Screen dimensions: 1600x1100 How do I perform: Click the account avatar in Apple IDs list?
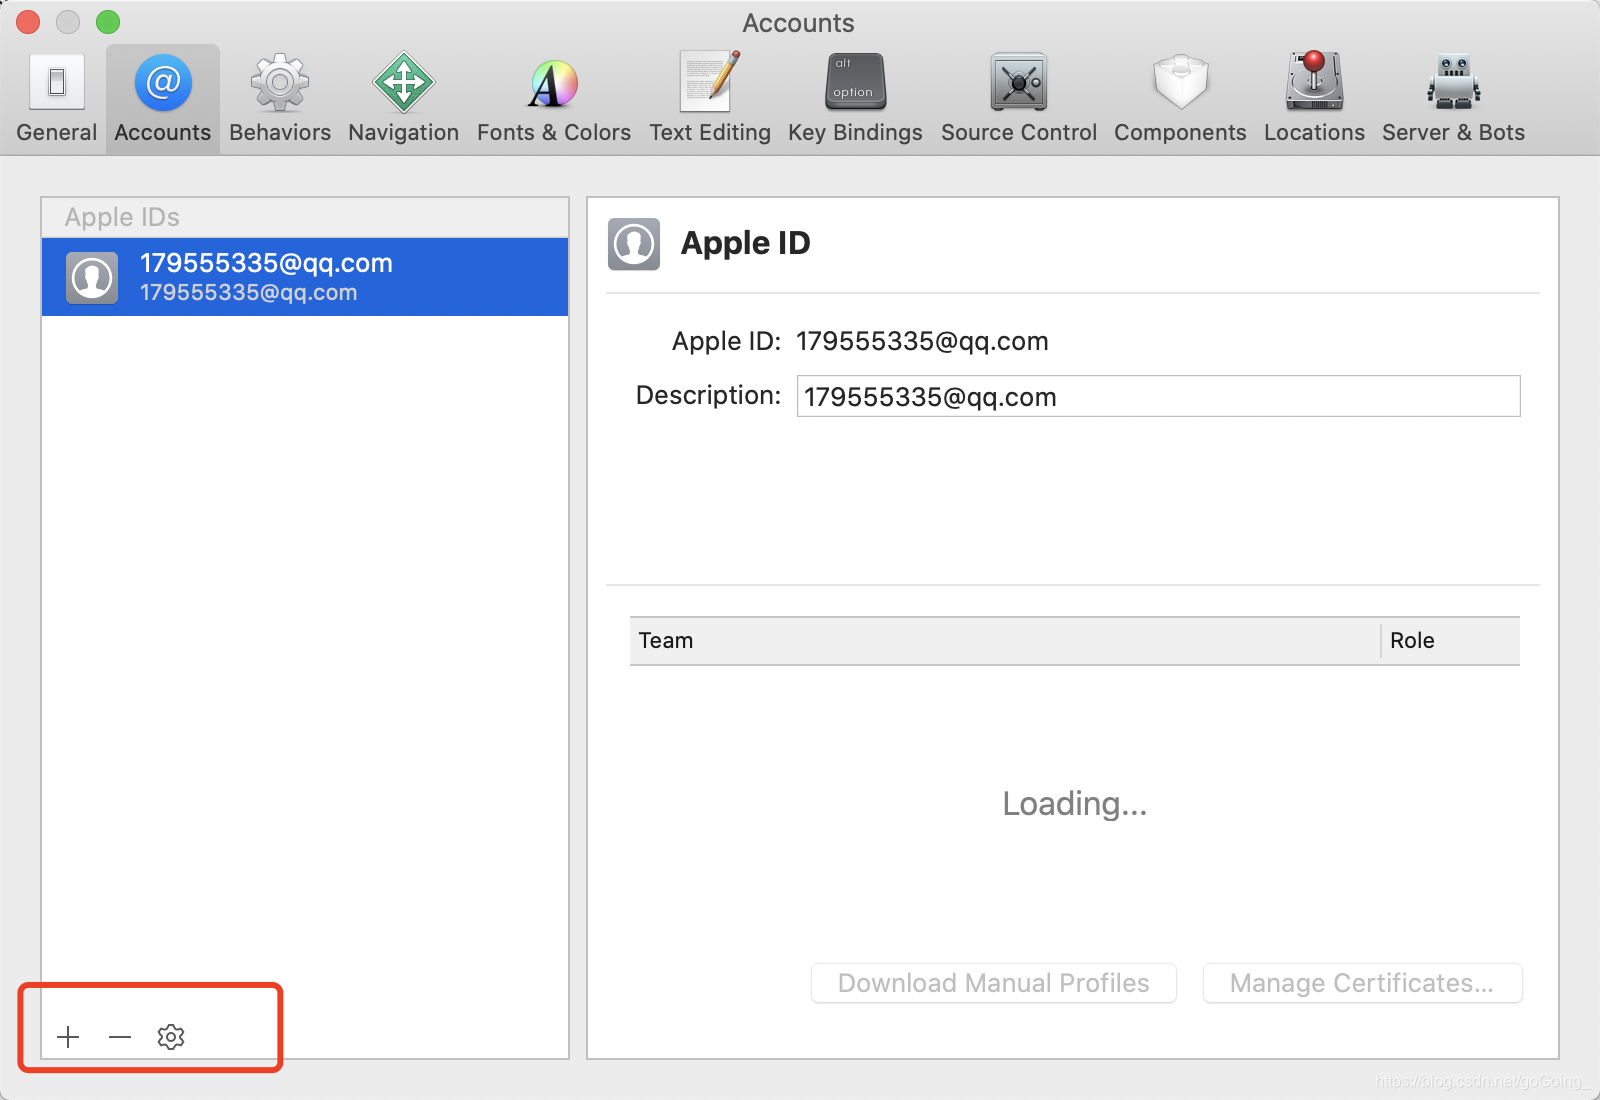click(92, 277)
